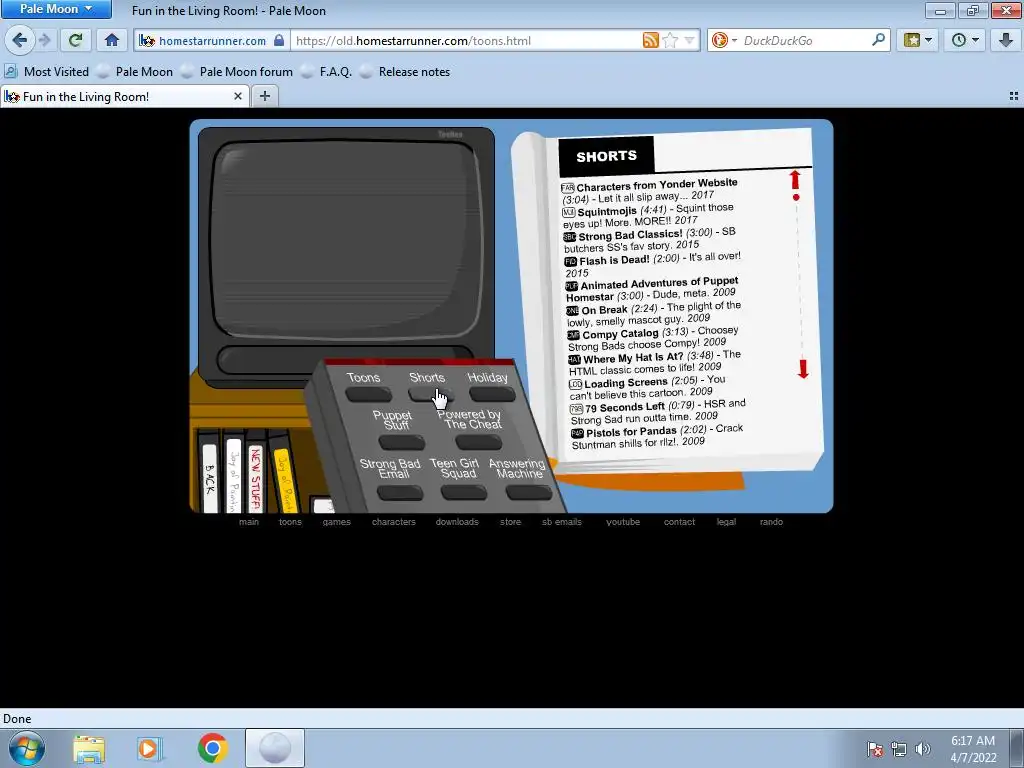Open Windows Media Player from taskbar
1024x768 pixels.
point(150,748)
